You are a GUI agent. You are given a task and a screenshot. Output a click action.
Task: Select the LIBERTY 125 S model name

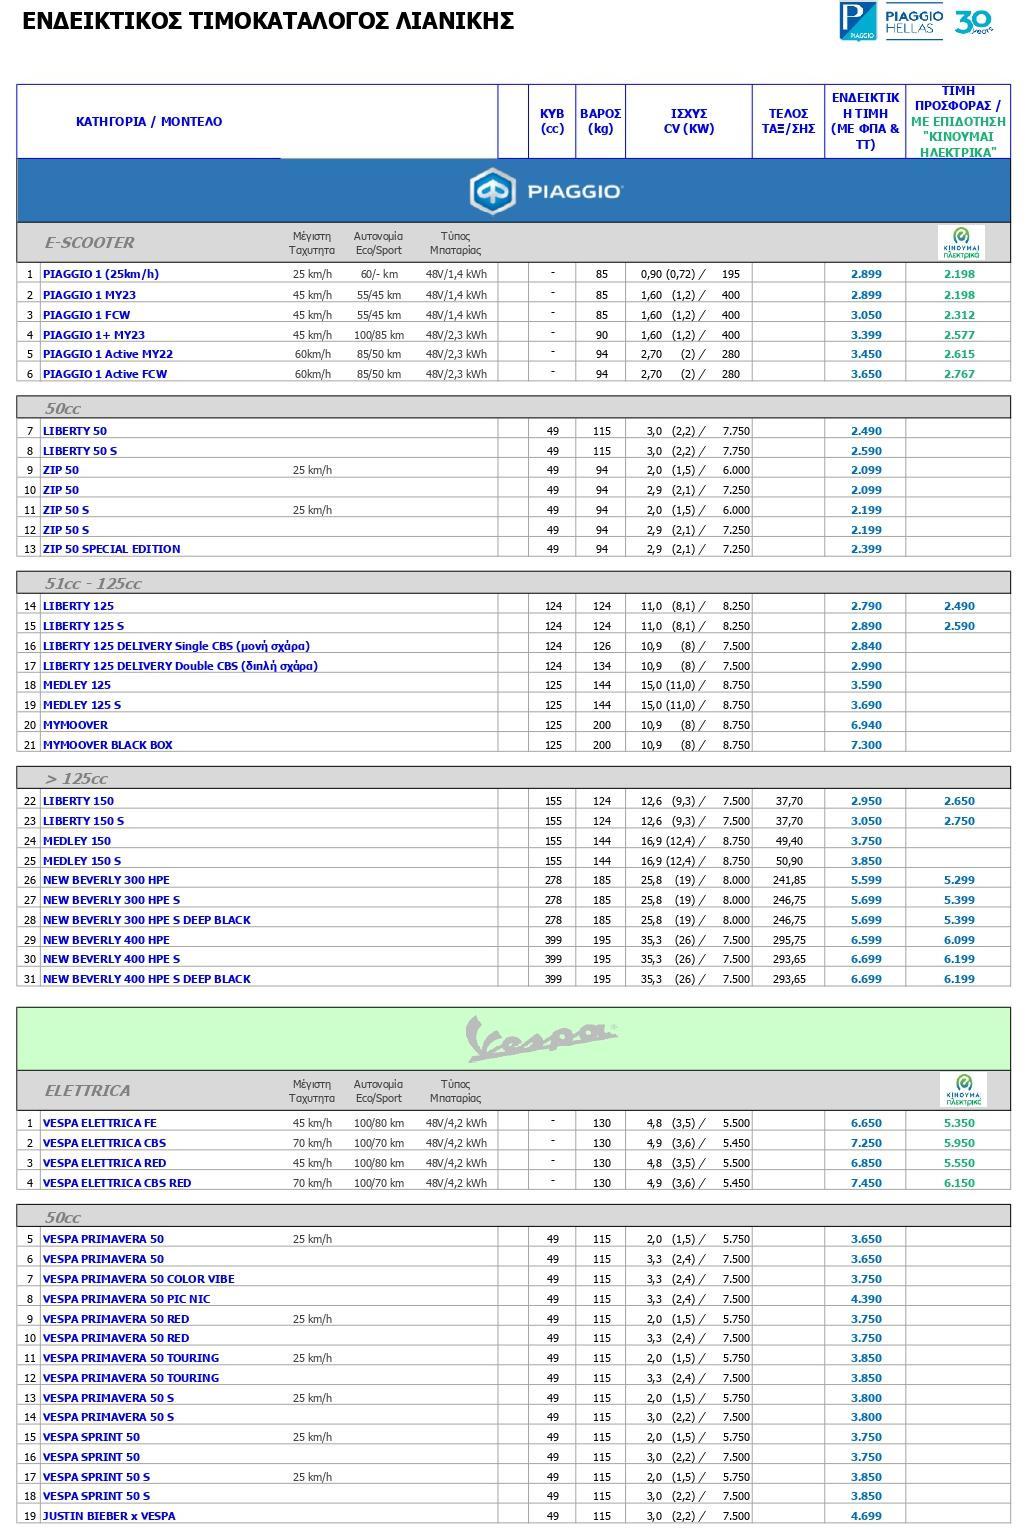click(84, 626)
